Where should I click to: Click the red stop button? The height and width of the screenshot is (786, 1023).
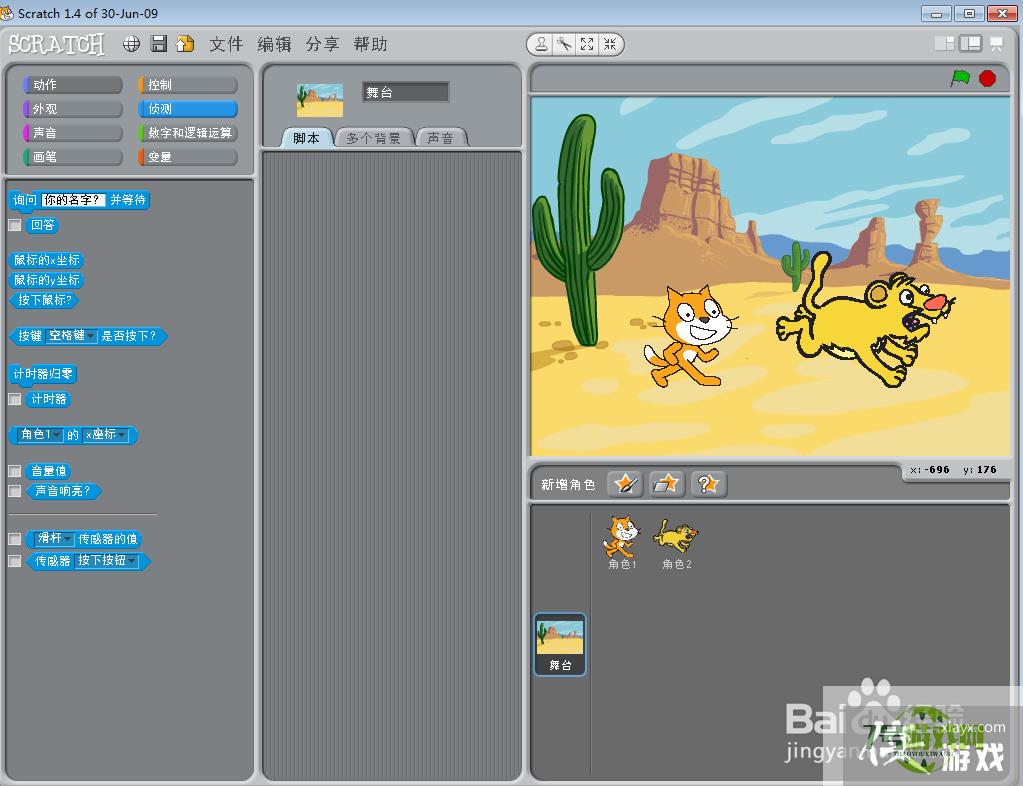click(x=988, y=78)
